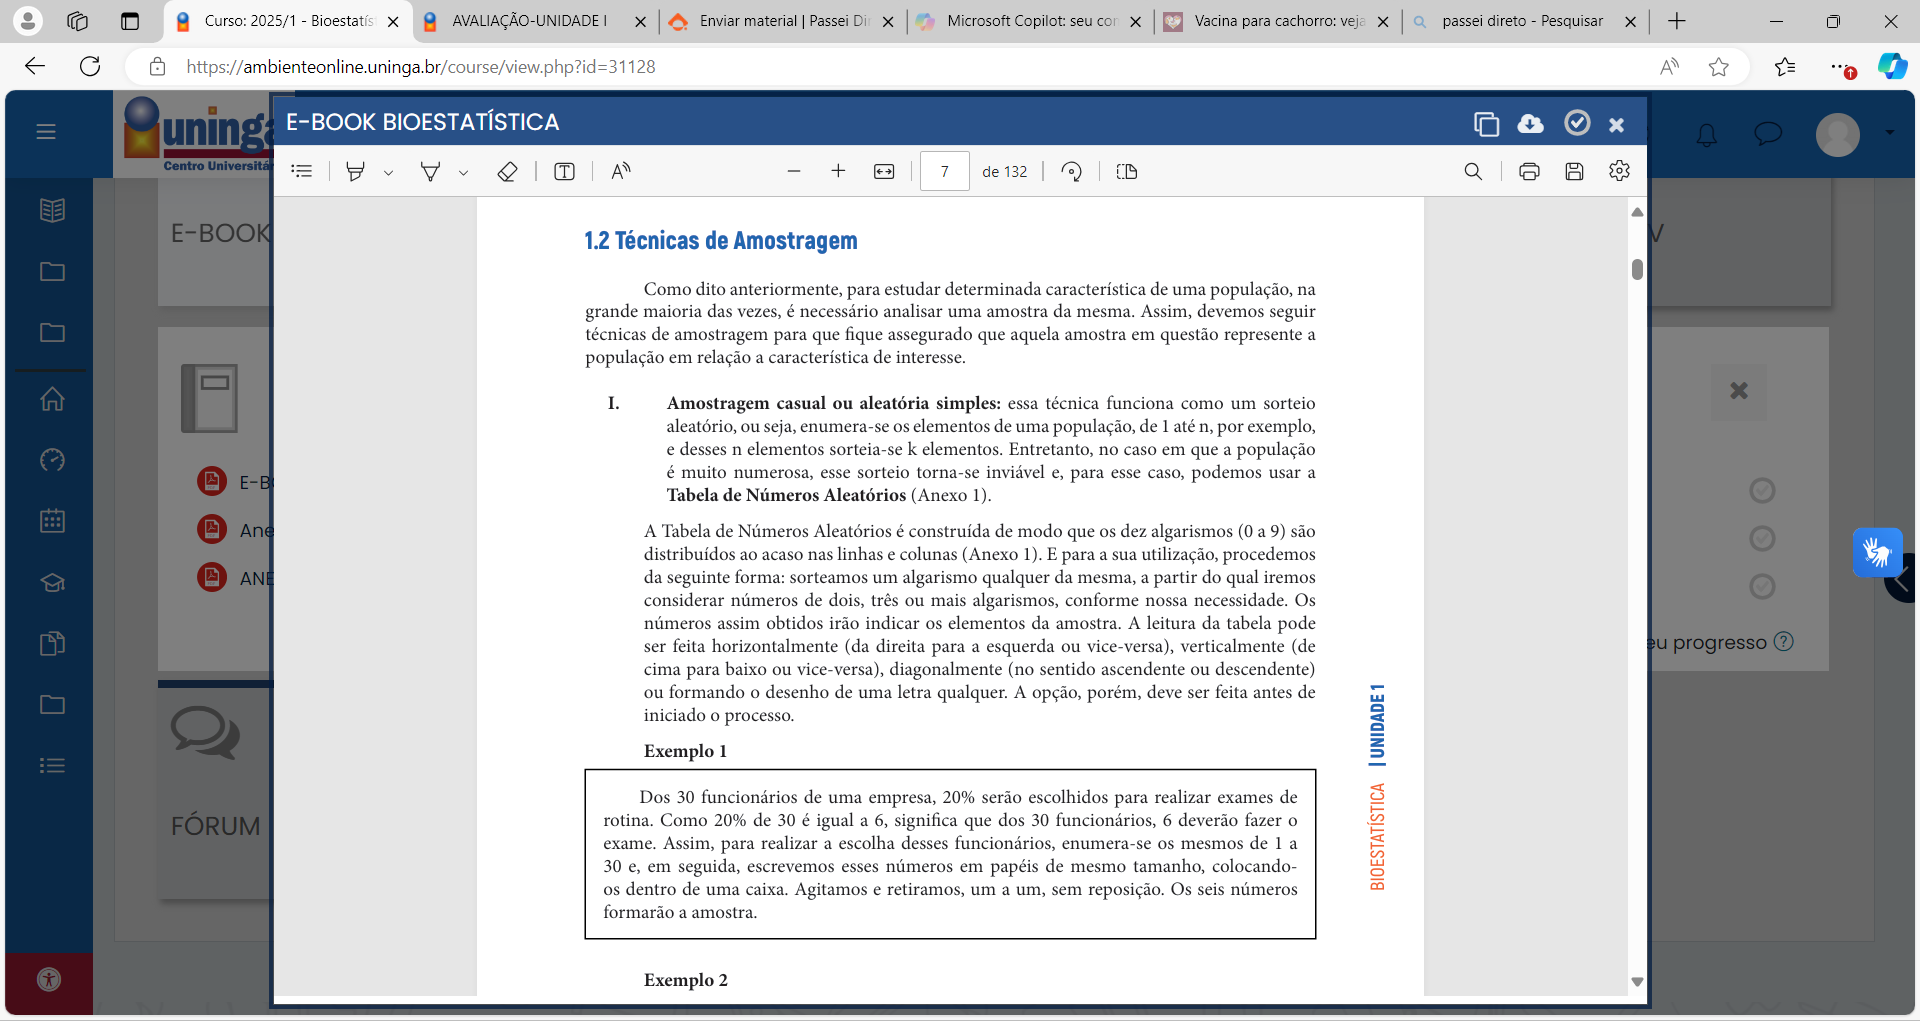
Task: Open search in the PDF viewer
Action: click(1473, 172)
